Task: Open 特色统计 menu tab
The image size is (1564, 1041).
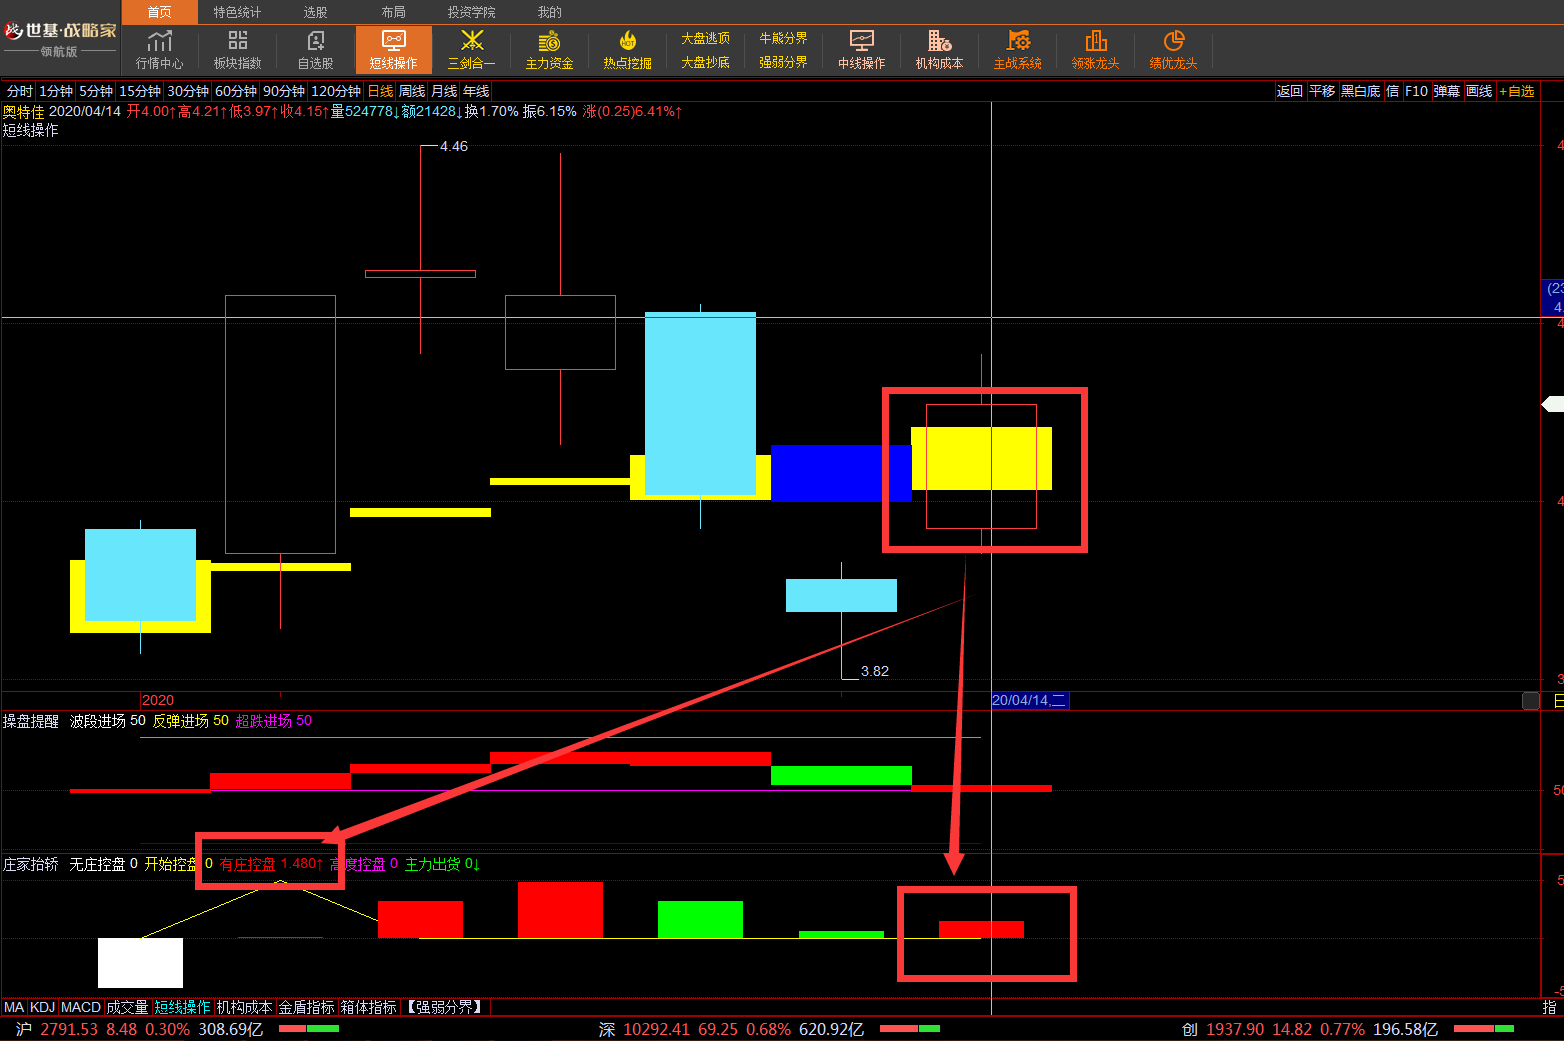Action: [237, 12]
